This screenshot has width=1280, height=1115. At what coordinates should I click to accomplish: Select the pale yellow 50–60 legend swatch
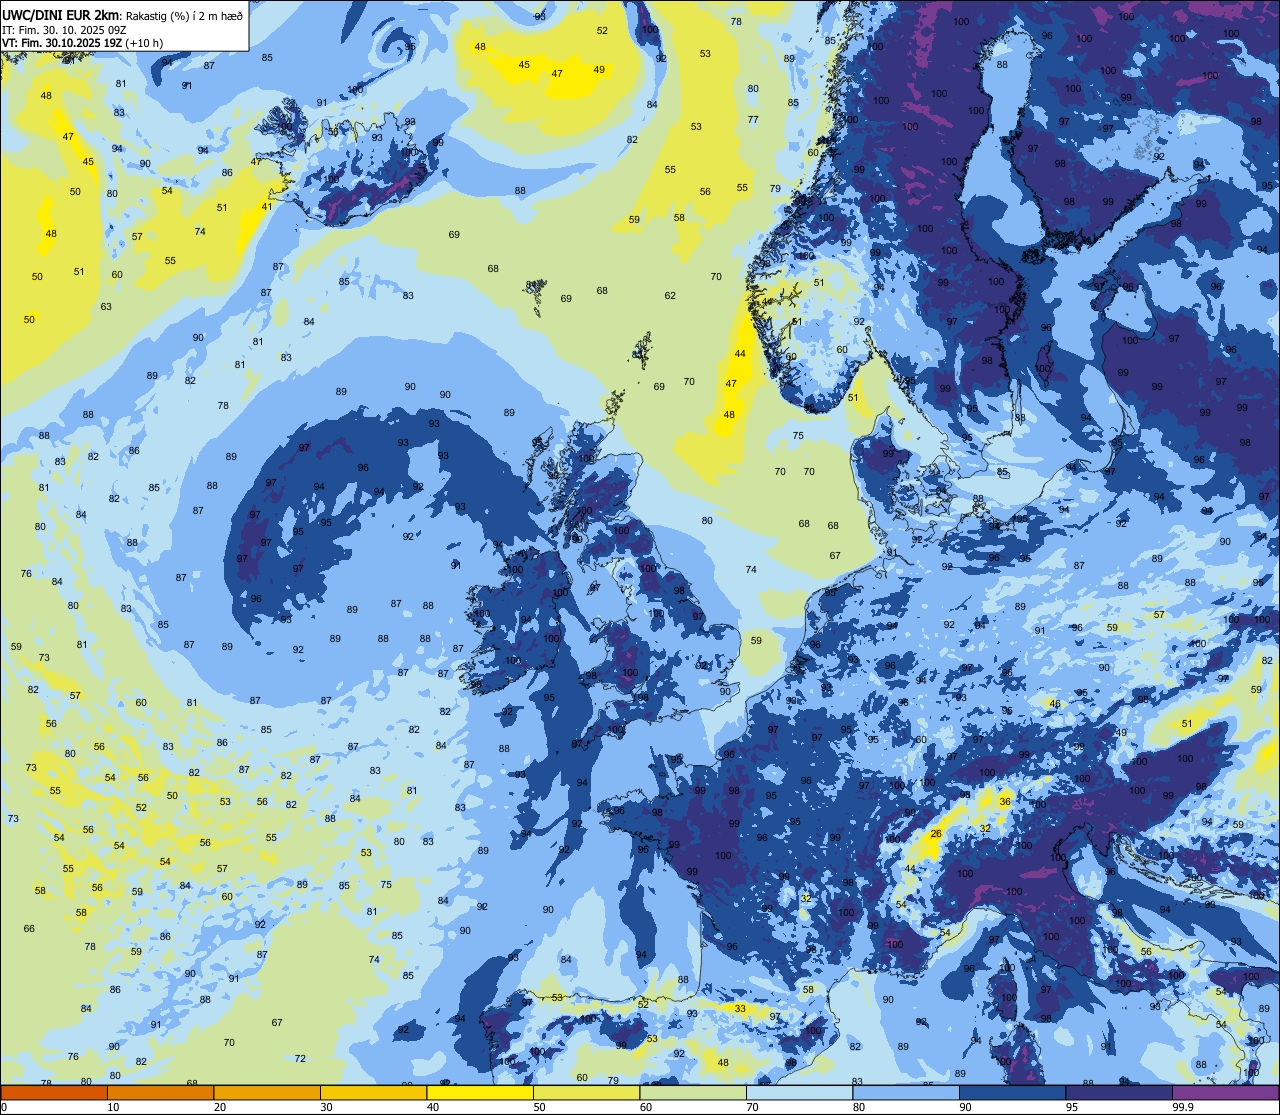pos(586,1092)
